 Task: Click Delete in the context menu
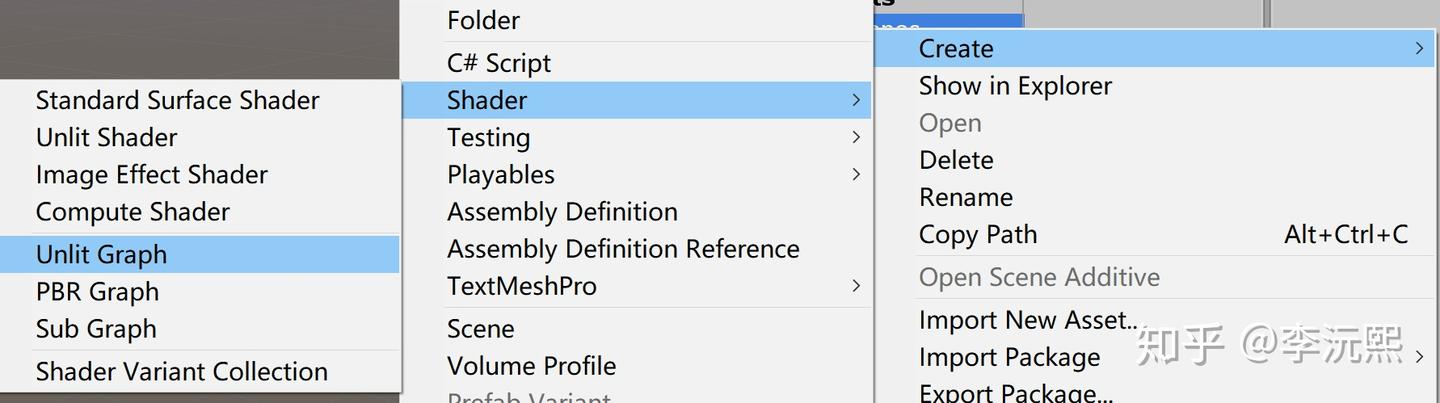point(955,160)
